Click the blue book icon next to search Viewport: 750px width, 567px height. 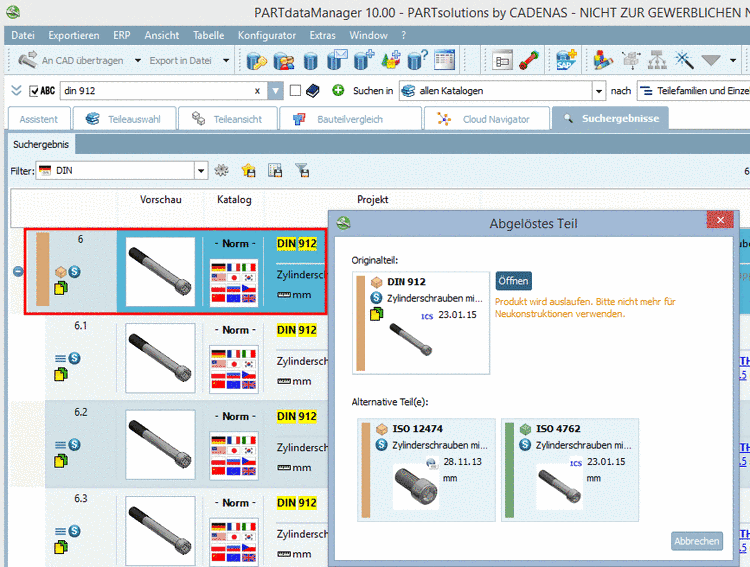tap(313, 90)
